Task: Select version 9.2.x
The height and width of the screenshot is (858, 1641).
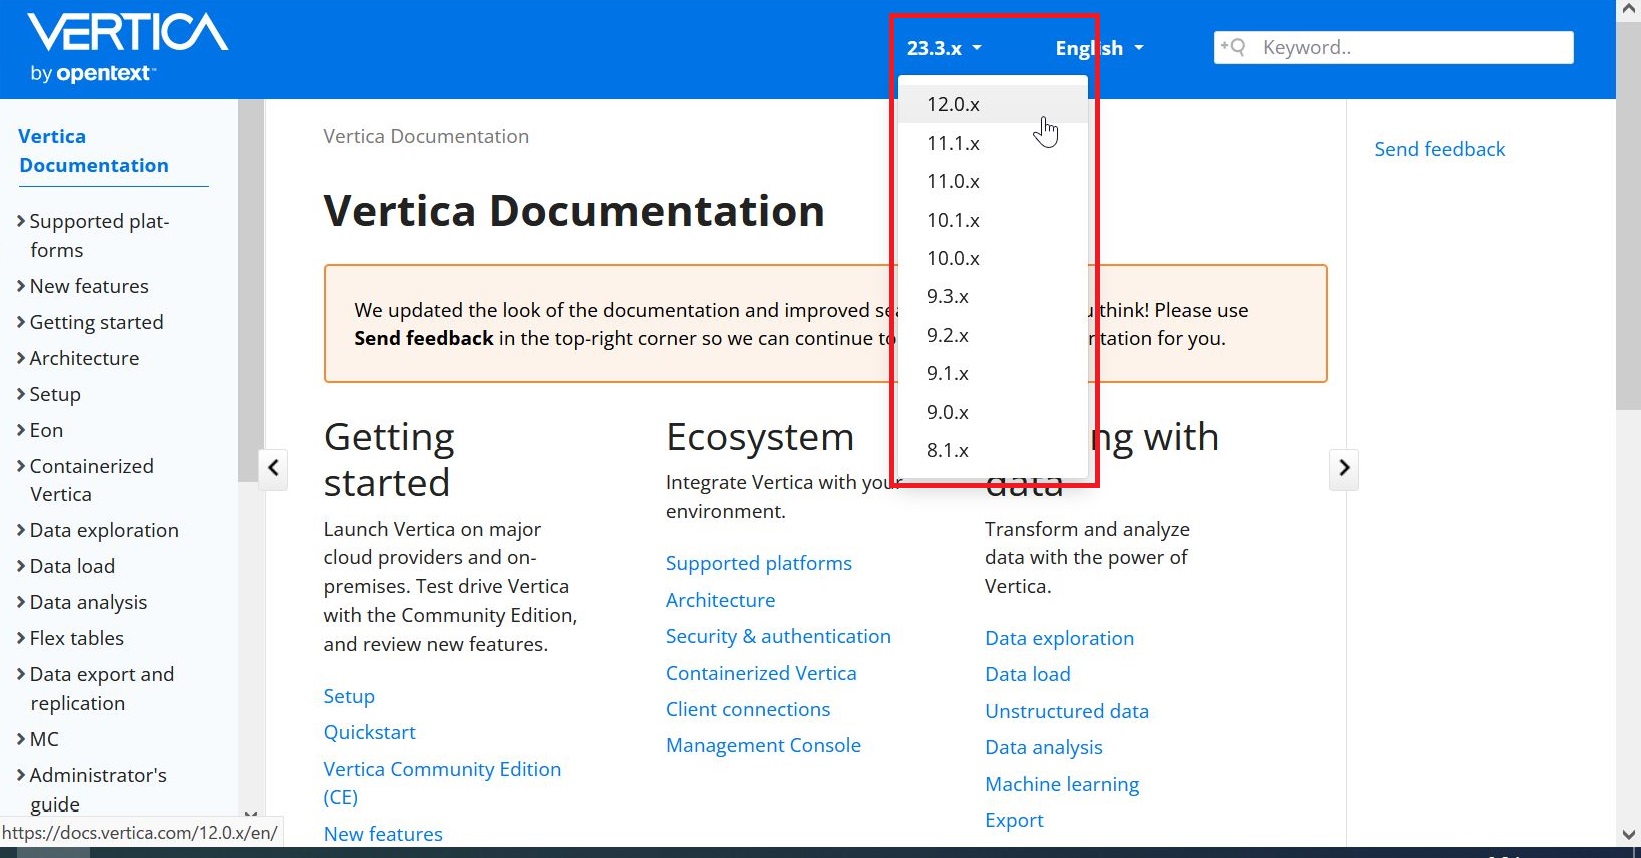Action: (x=993, y=335)
